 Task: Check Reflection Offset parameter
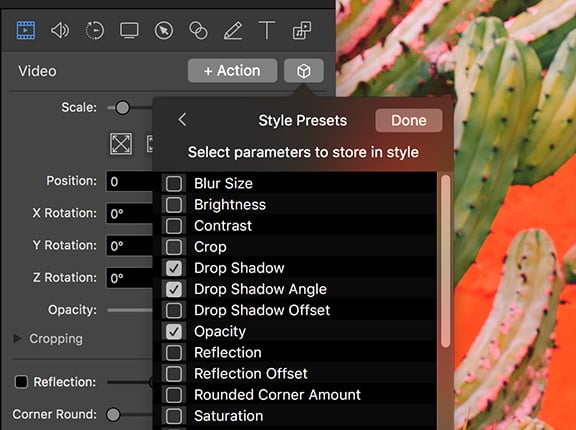click(x=174, y=374)
